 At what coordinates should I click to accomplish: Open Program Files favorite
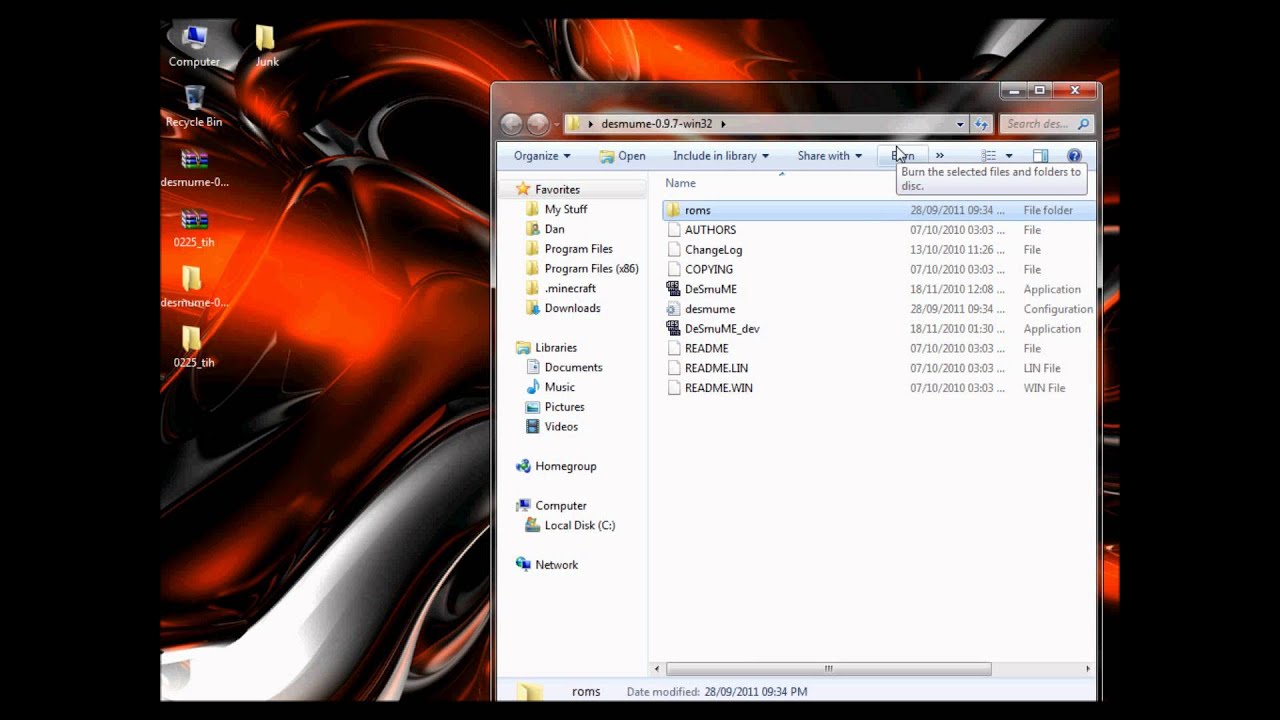click(x=578, y=249)
